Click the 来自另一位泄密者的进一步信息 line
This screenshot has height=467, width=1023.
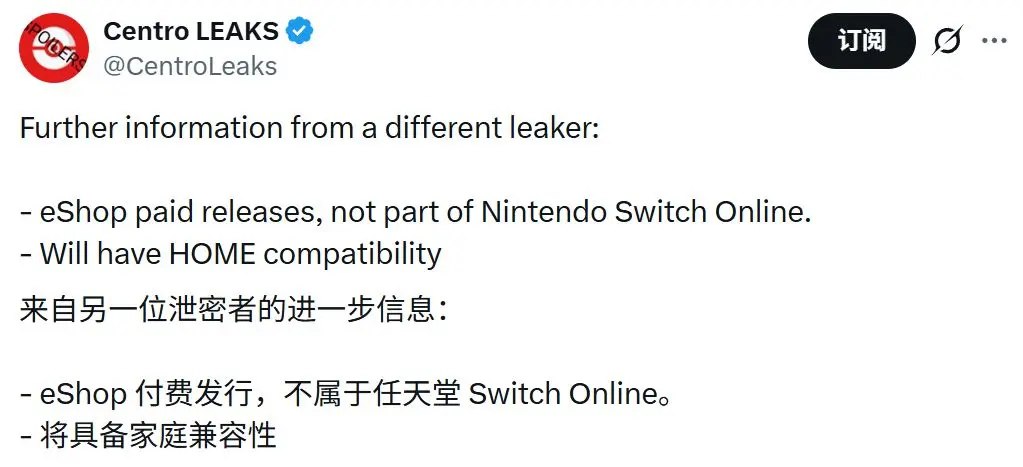pyautogui.click(x=234, y=309)
